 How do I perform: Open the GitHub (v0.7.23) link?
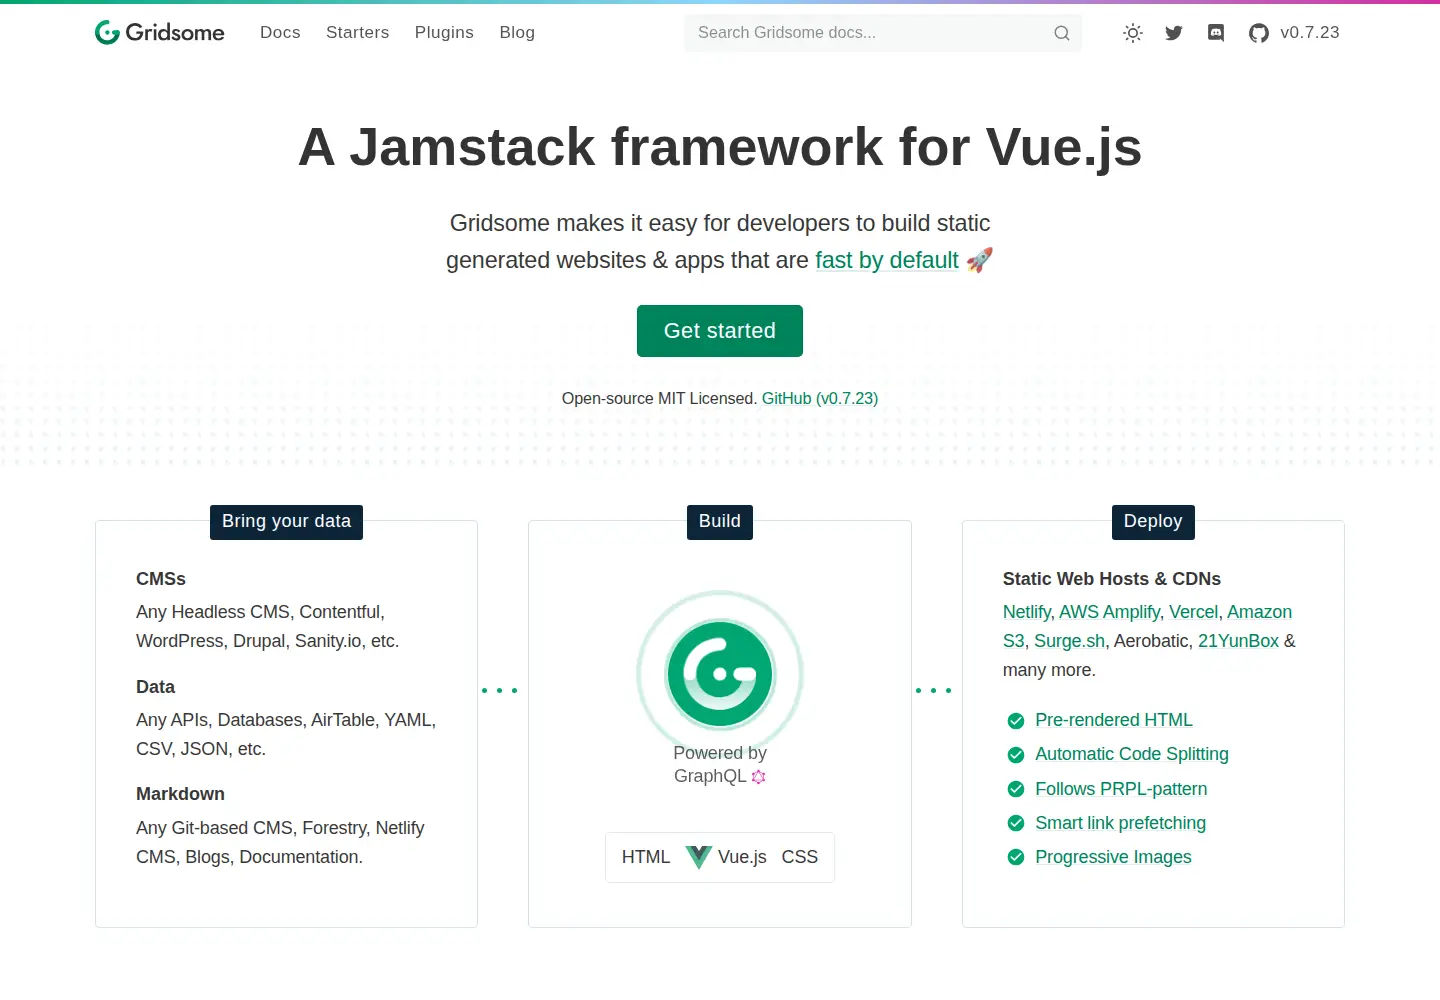tap(820, 398)
